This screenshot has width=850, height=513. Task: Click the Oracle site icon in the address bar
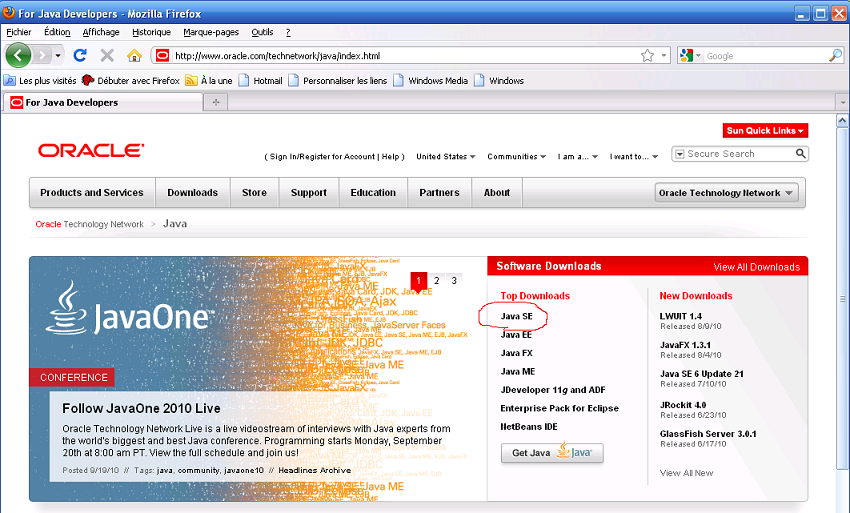click(162, 55)
